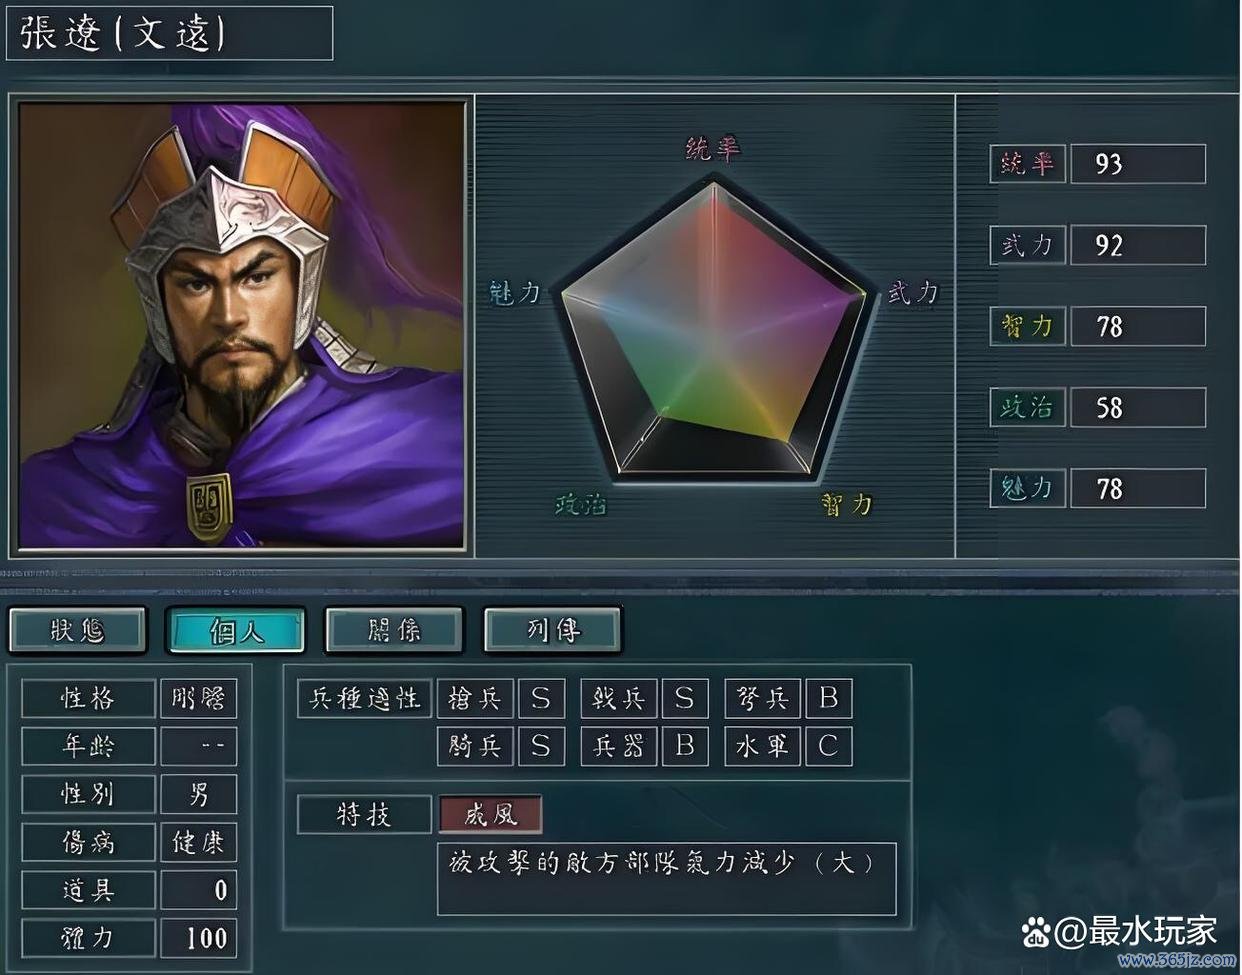This screenshot has height=975, width=1242.
Task: Click the 體力 value 100
Action: click(198, 938)
